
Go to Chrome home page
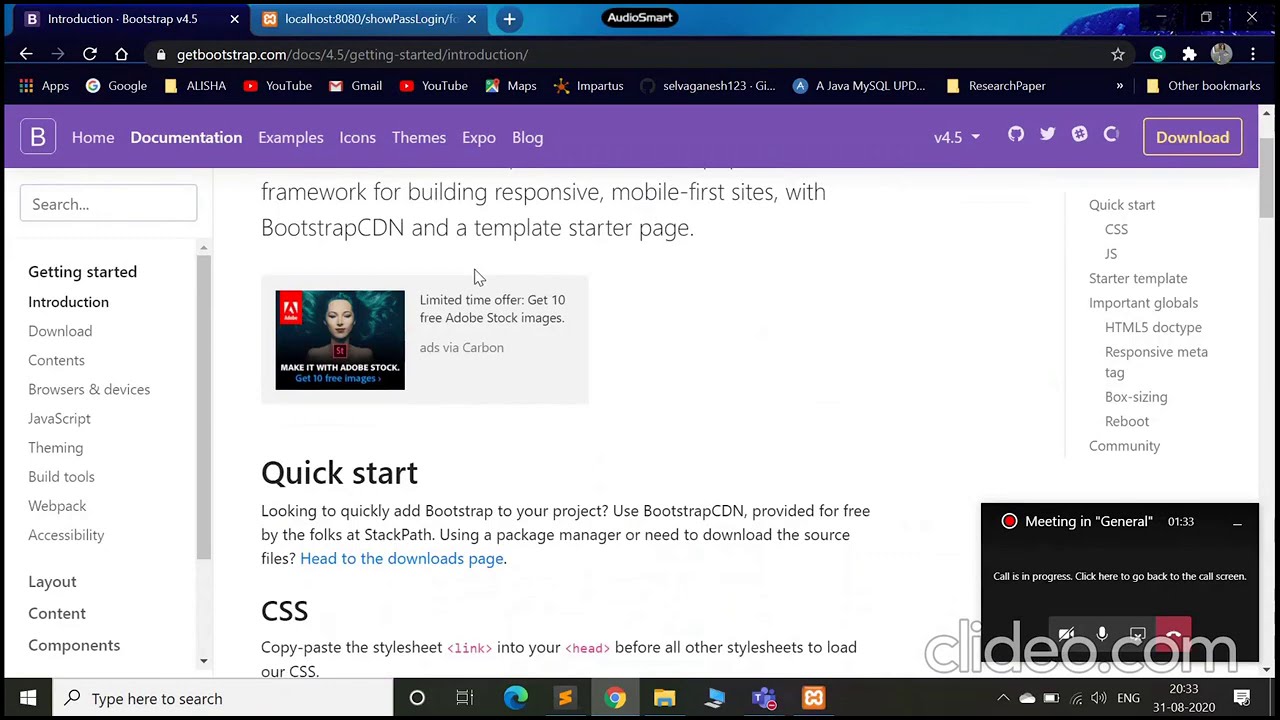[121, 54]
